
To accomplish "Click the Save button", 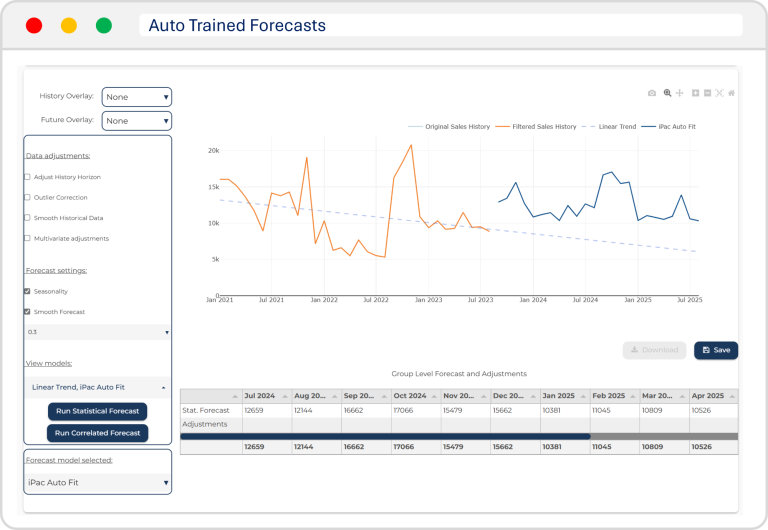I will [x=716, y=350].
